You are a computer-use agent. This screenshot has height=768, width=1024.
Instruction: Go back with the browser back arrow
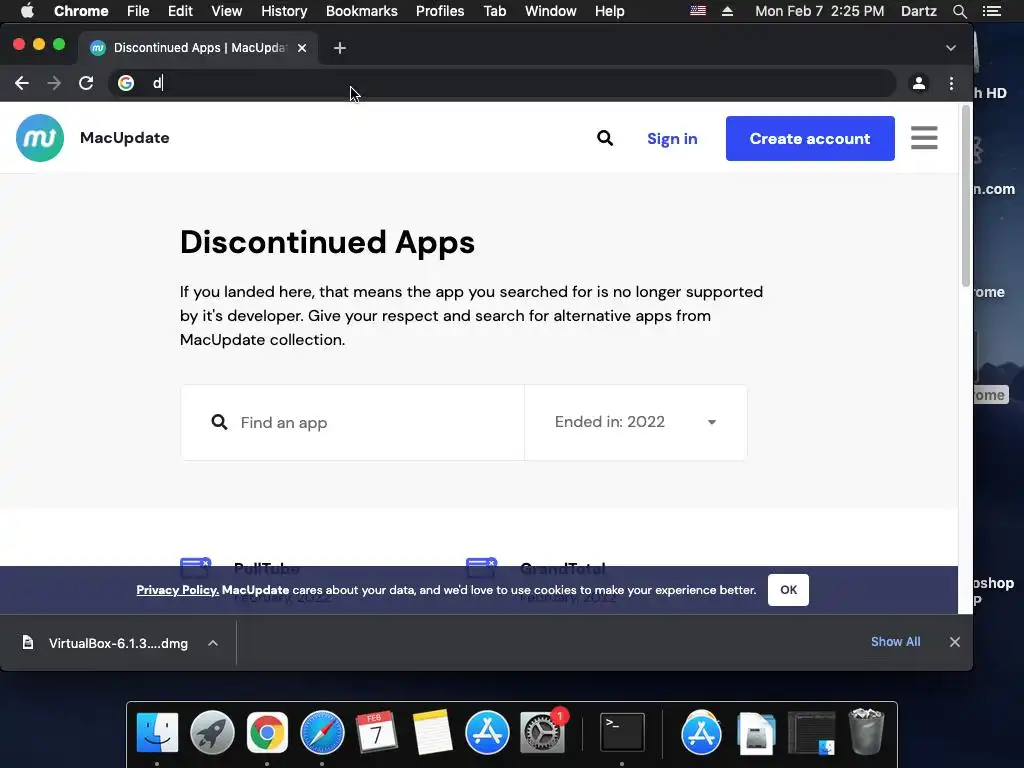[x=22, y=83]
